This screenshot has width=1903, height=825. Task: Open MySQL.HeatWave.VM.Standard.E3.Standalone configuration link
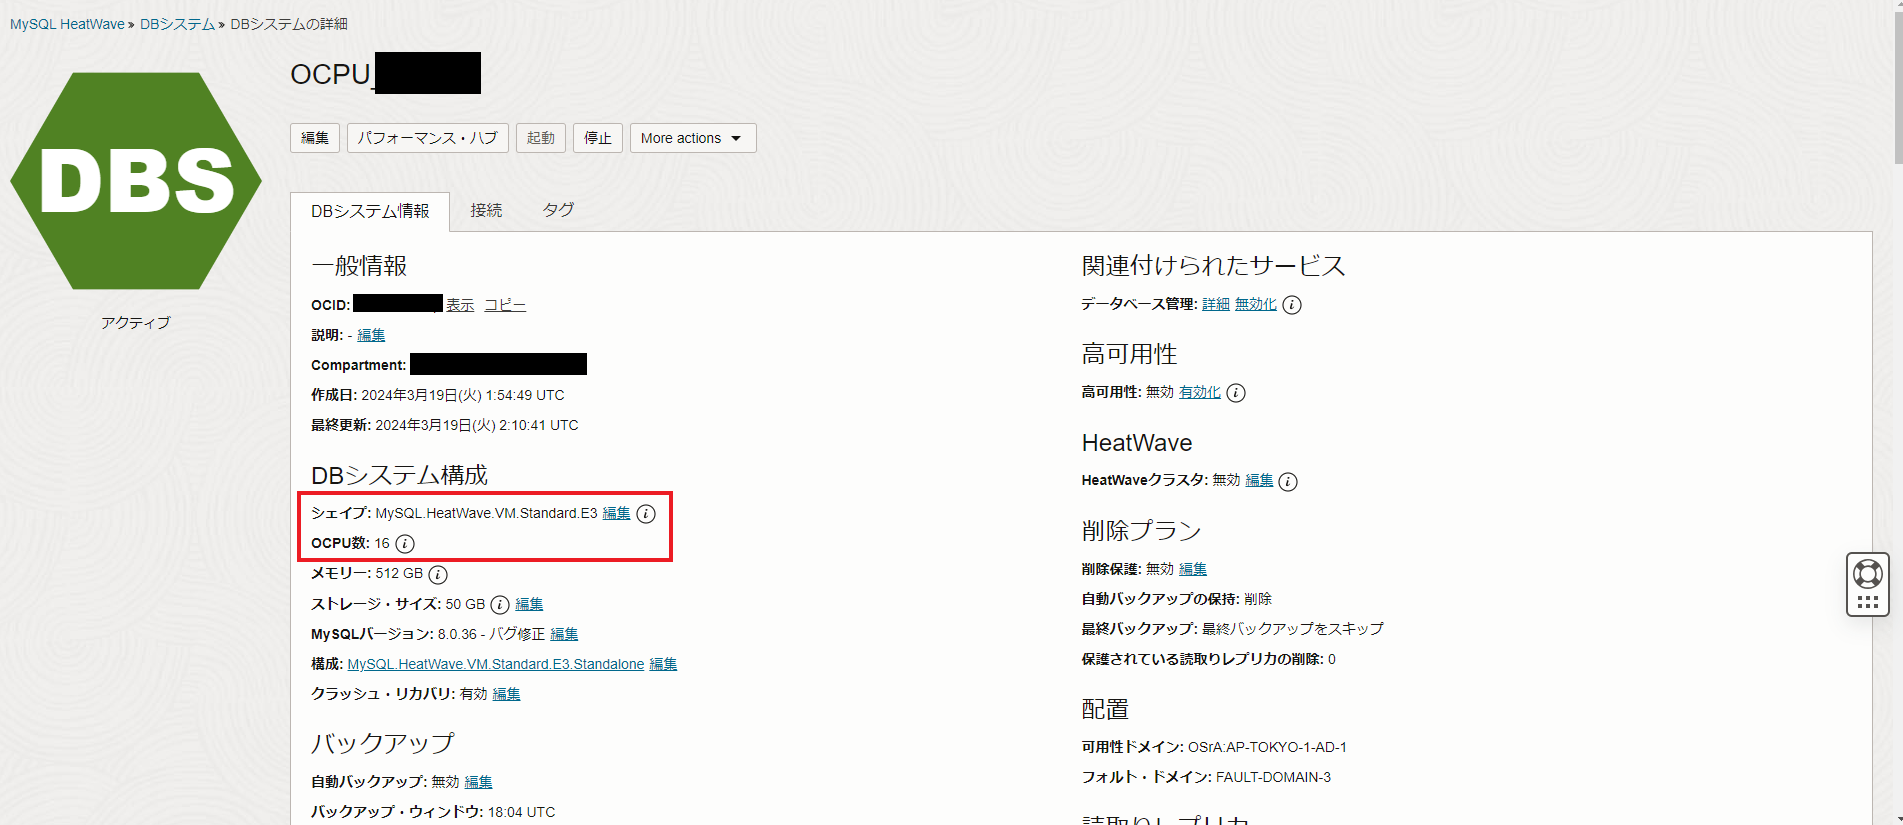(x=495, y=664)
